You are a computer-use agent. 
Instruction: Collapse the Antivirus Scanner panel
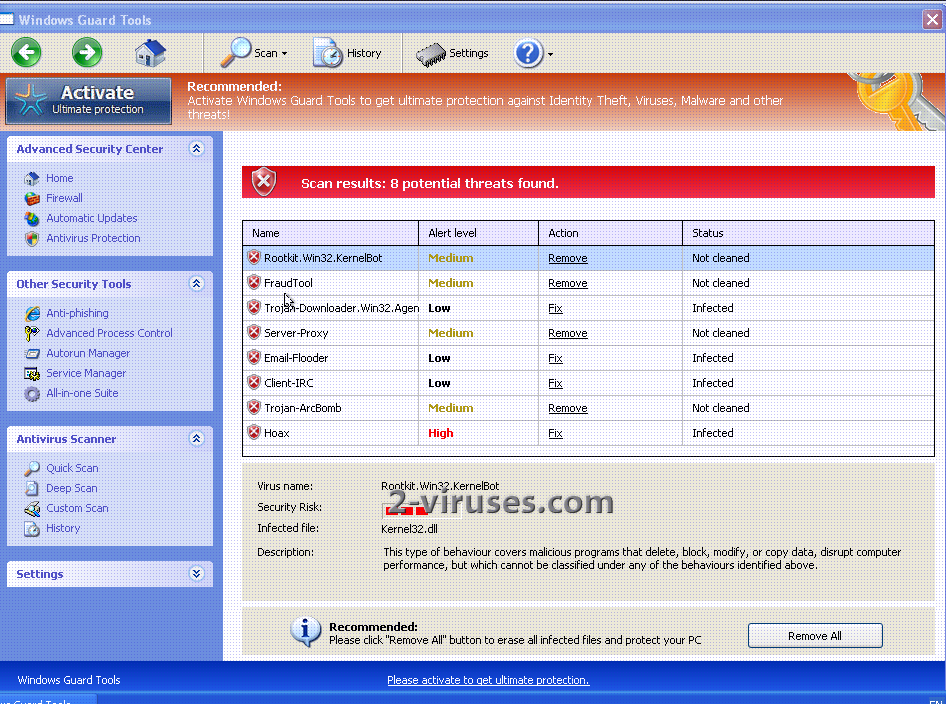tap(196, 439)
